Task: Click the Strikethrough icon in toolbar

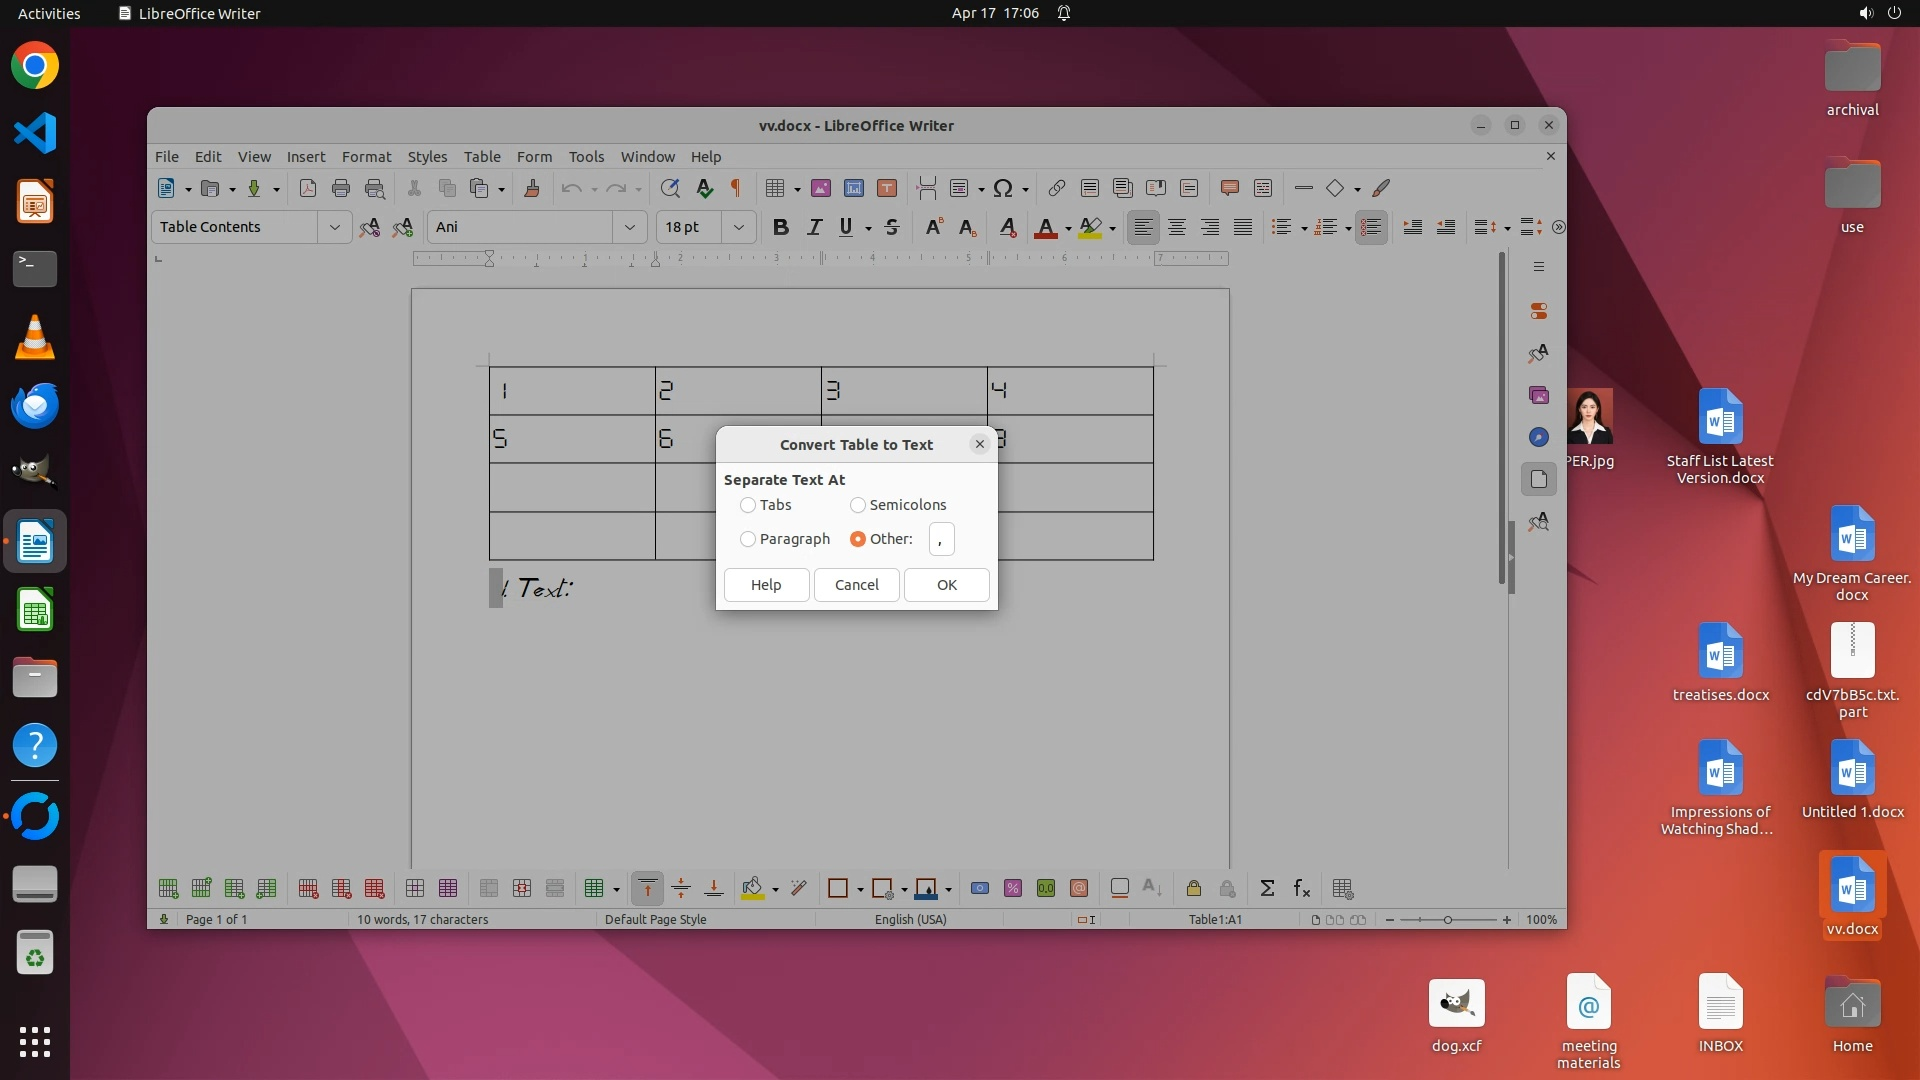Action: pos(892,228)
